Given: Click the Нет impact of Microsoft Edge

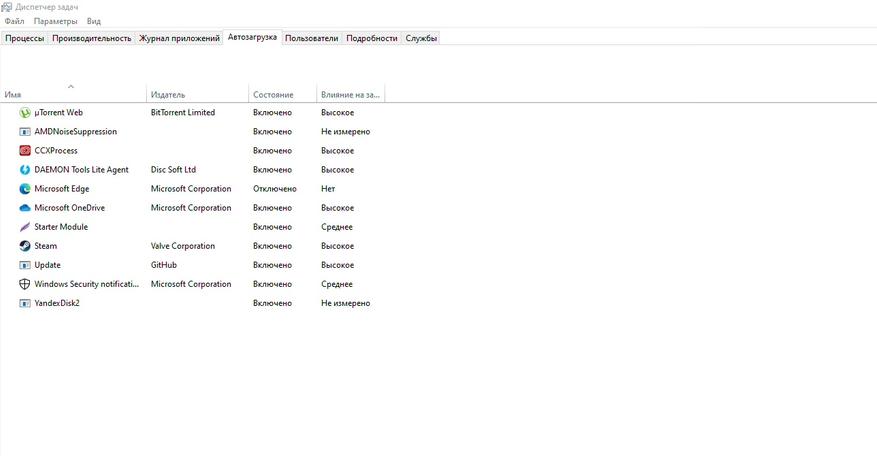Looking at the screenshot, I should pos(328,189).
